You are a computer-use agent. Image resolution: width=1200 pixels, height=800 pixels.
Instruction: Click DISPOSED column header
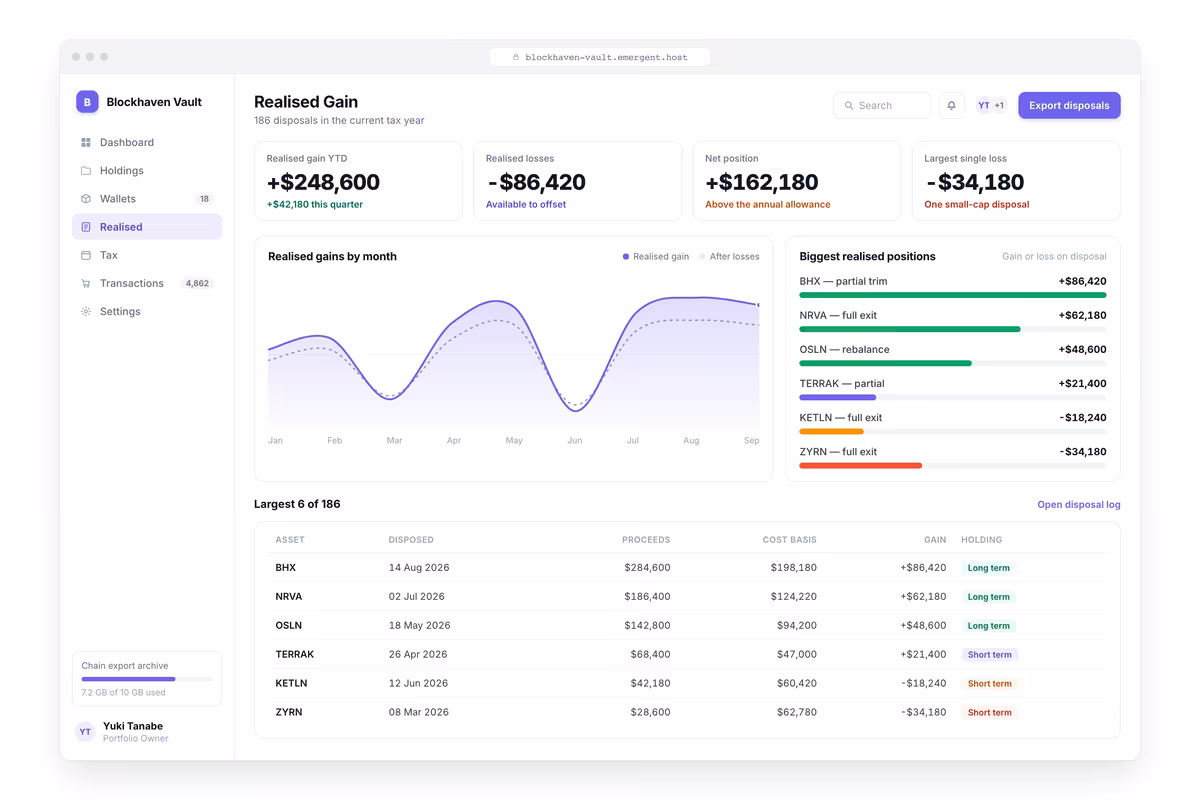click(x=411, y=540)
